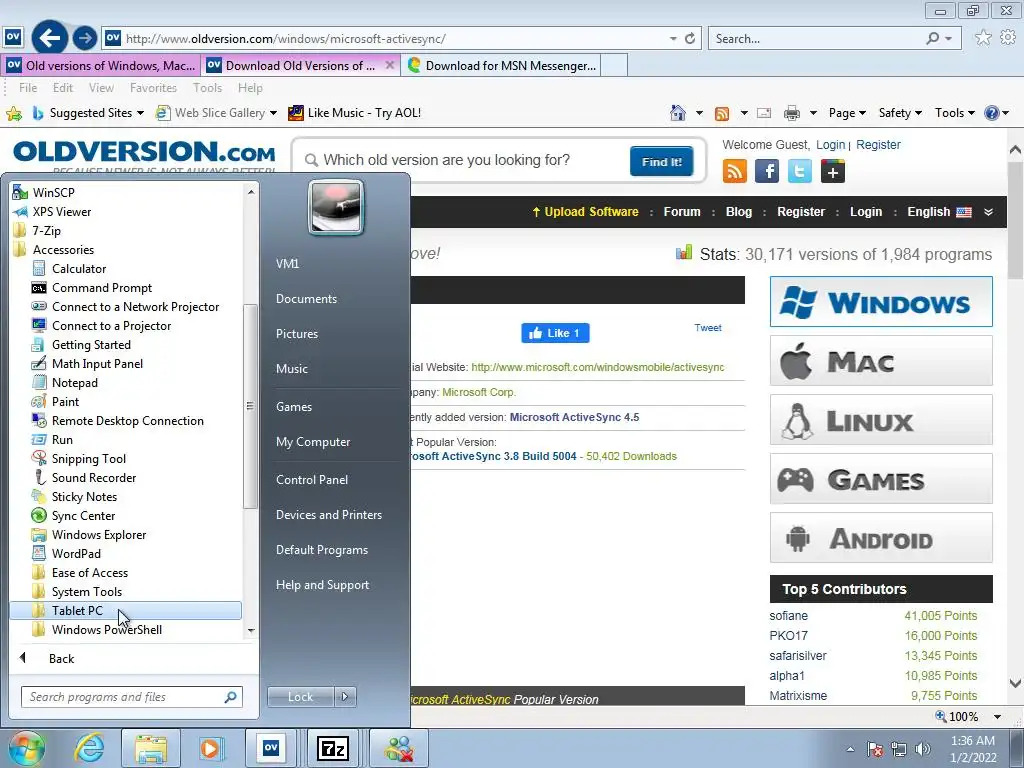Open Connect to a Network Projector
This screenshot has height=768, width=1024.
(135, 306)
